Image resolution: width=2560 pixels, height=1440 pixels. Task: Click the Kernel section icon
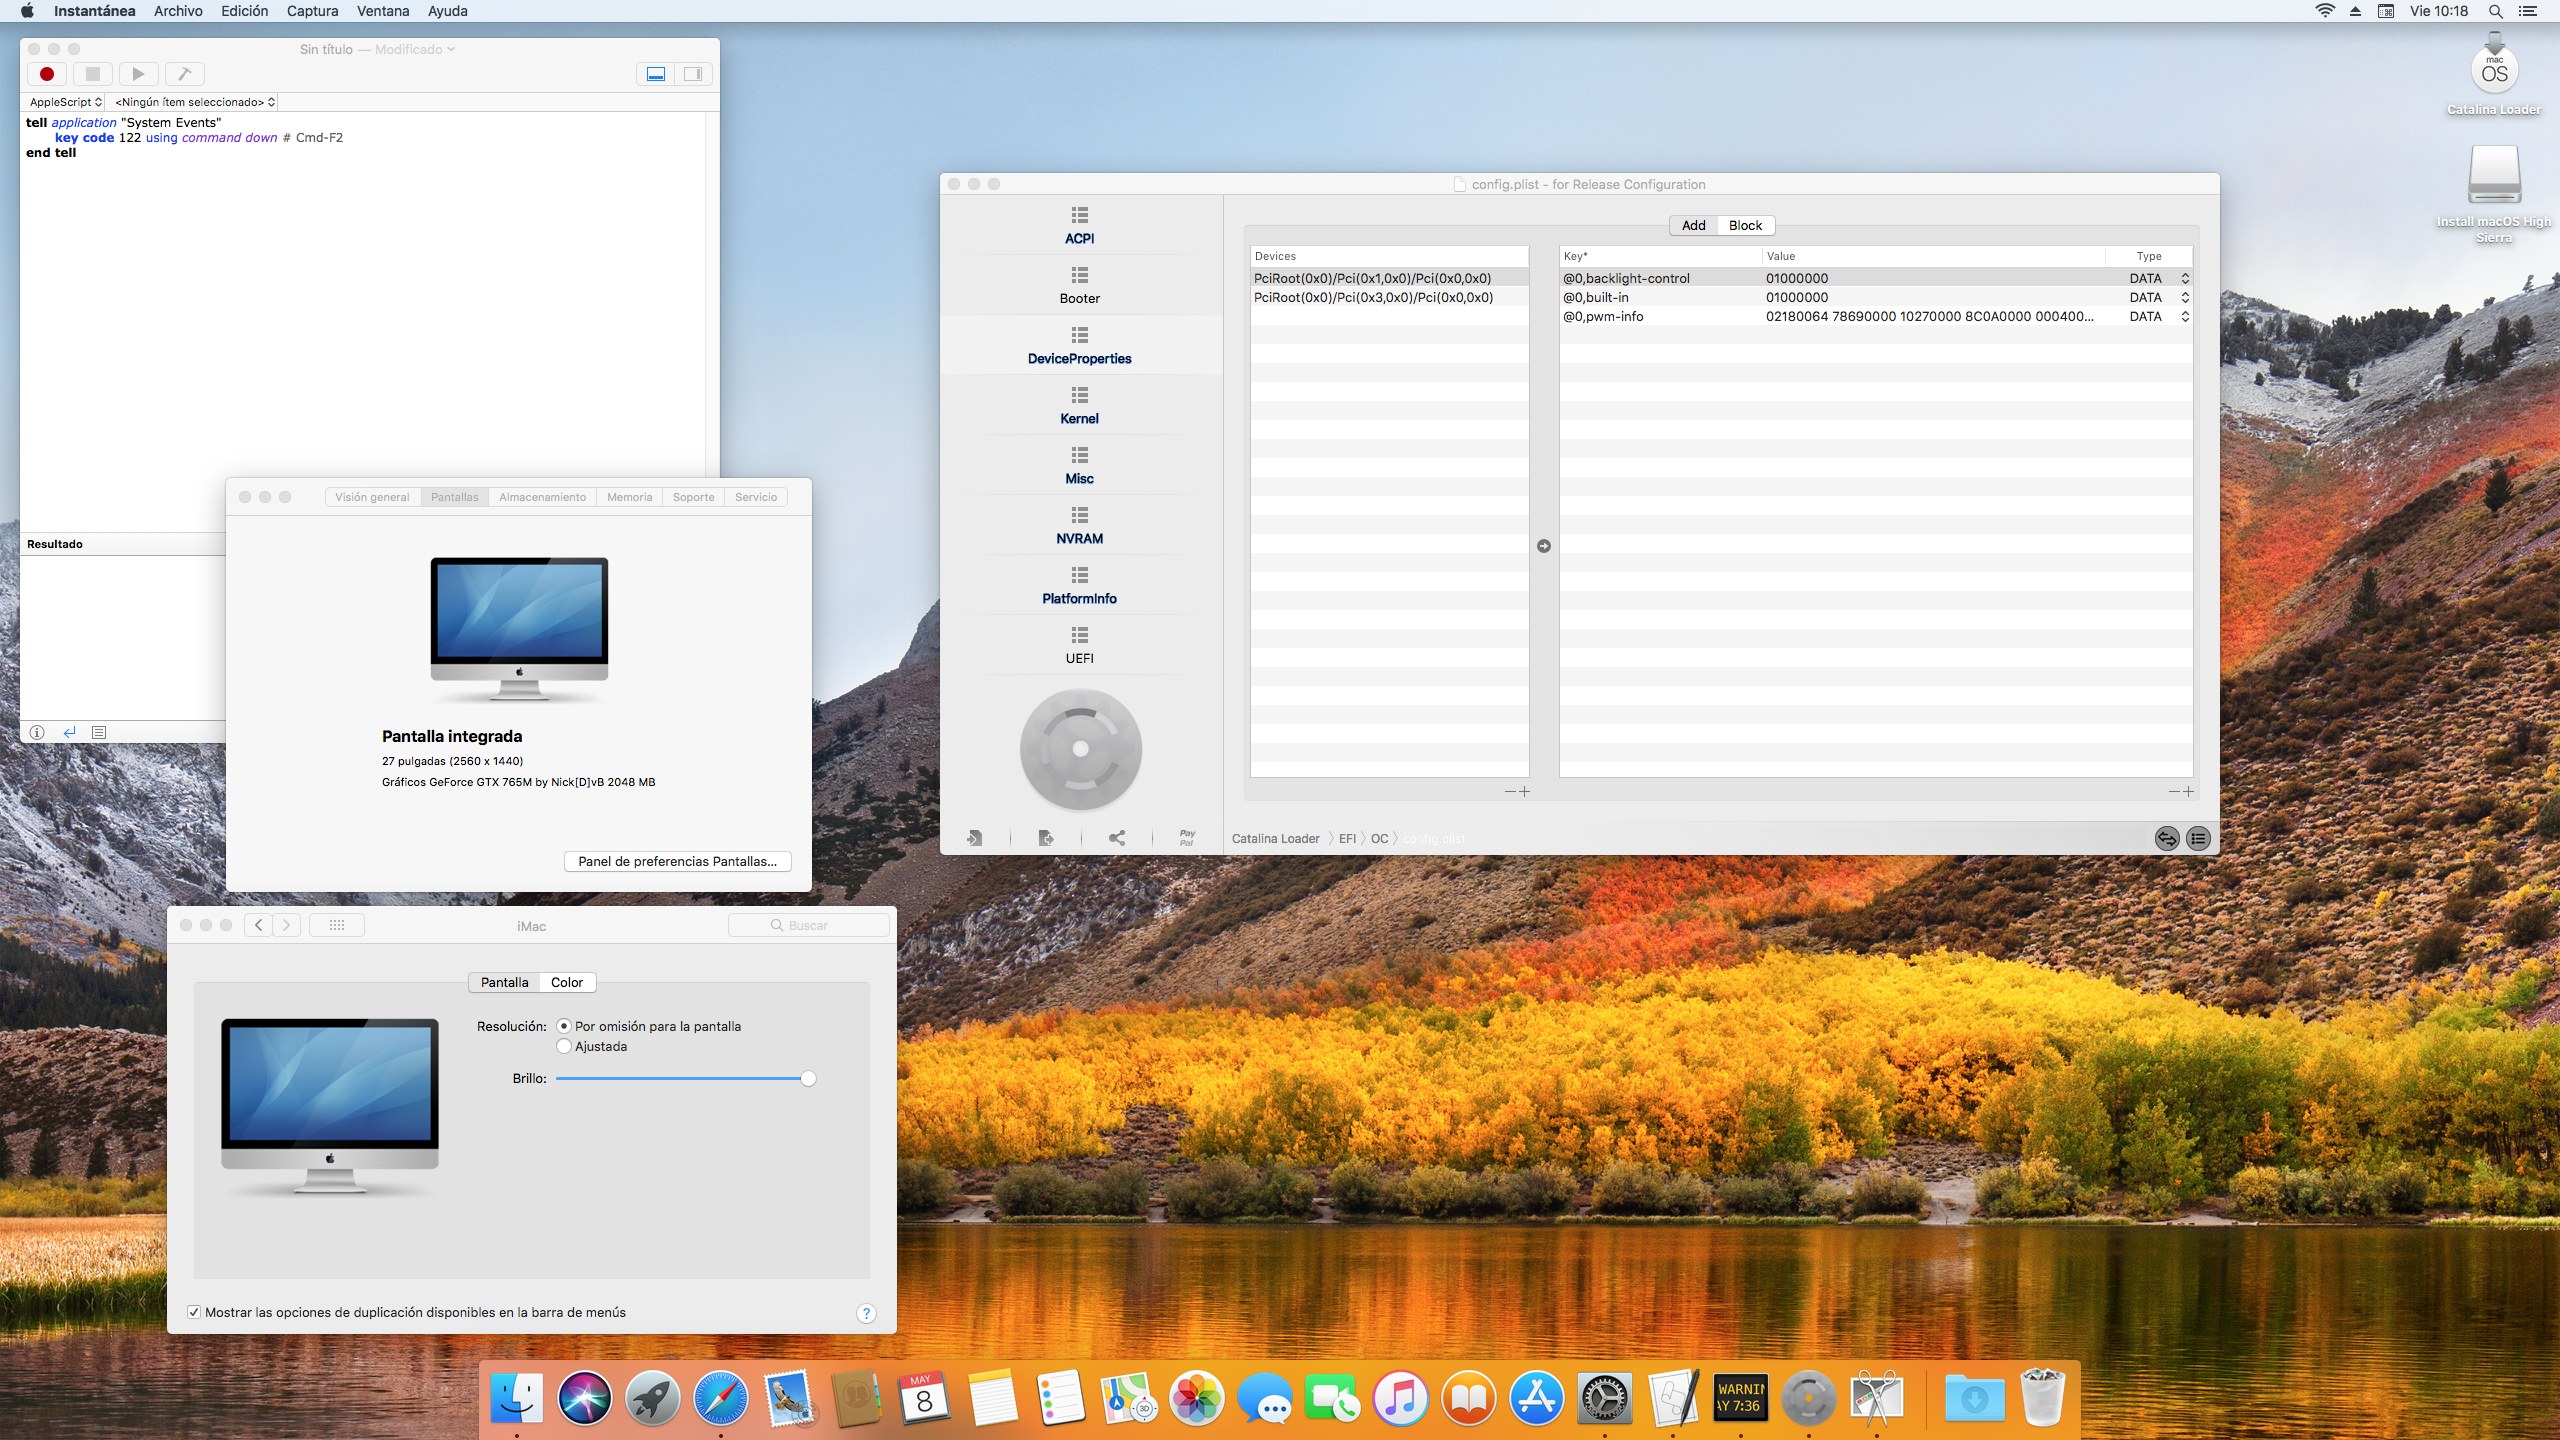1080,396
